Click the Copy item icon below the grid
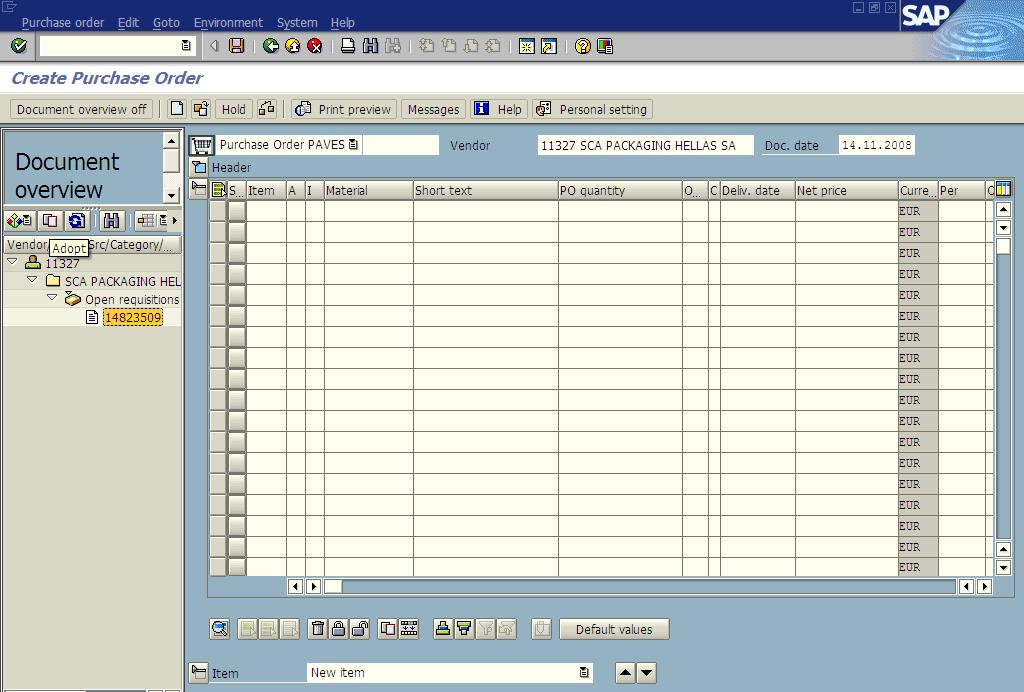Viewport: 1024px width, 692px height. point(387,629)
